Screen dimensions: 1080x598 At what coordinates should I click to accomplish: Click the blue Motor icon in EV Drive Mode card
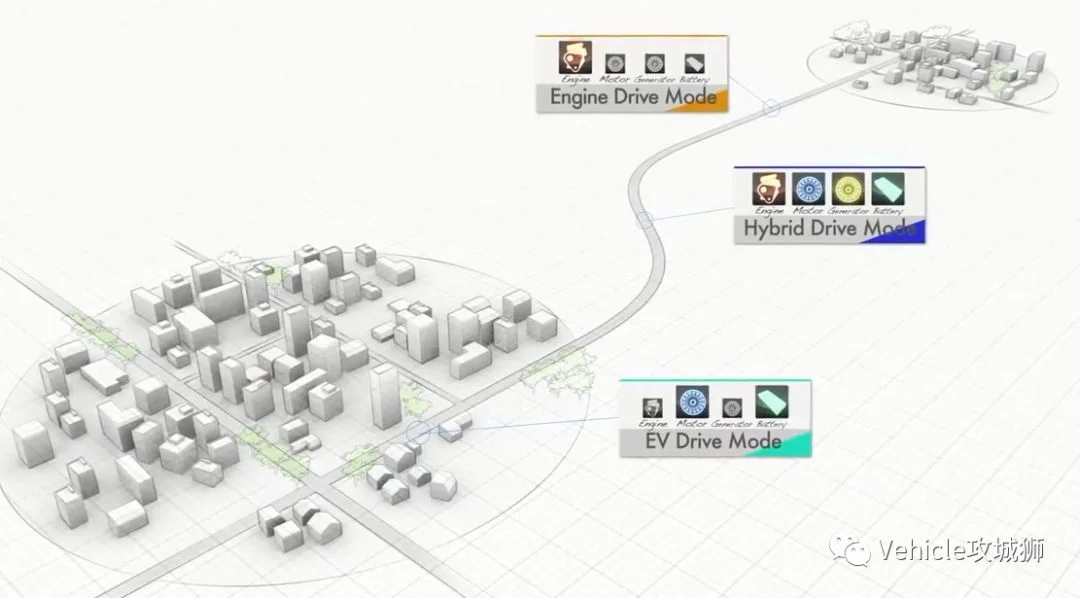[692, 402]
